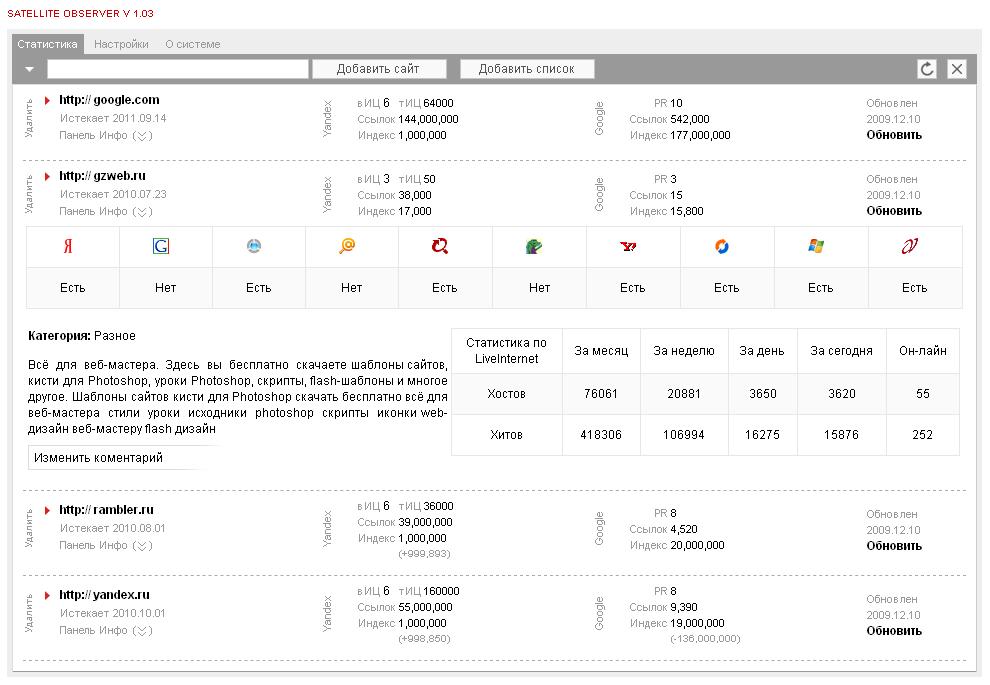The image size is (990, 685).
Task: Click the Хостов monthly value 76061
Action: [601, 394]
